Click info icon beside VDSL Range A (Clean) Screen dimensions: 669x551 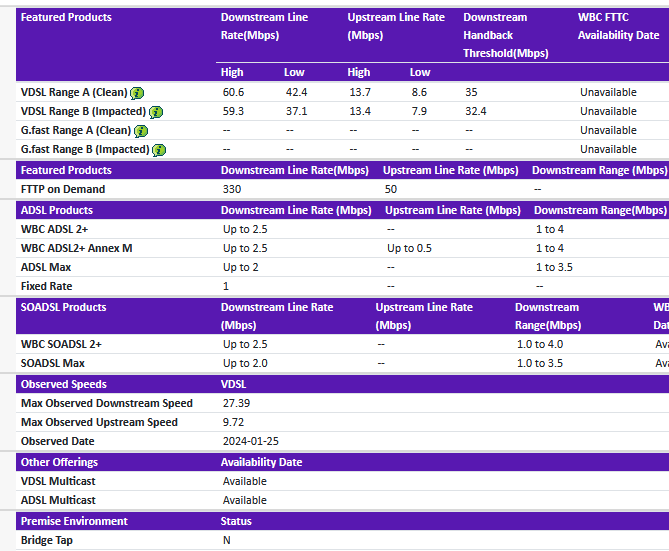coord(137,93)
